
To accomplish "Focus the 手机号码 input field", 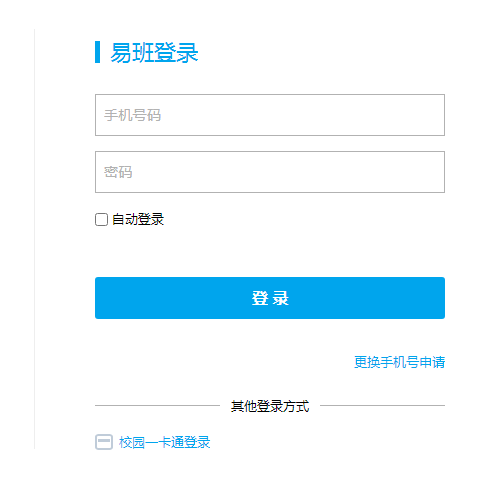I will [270, 115].
